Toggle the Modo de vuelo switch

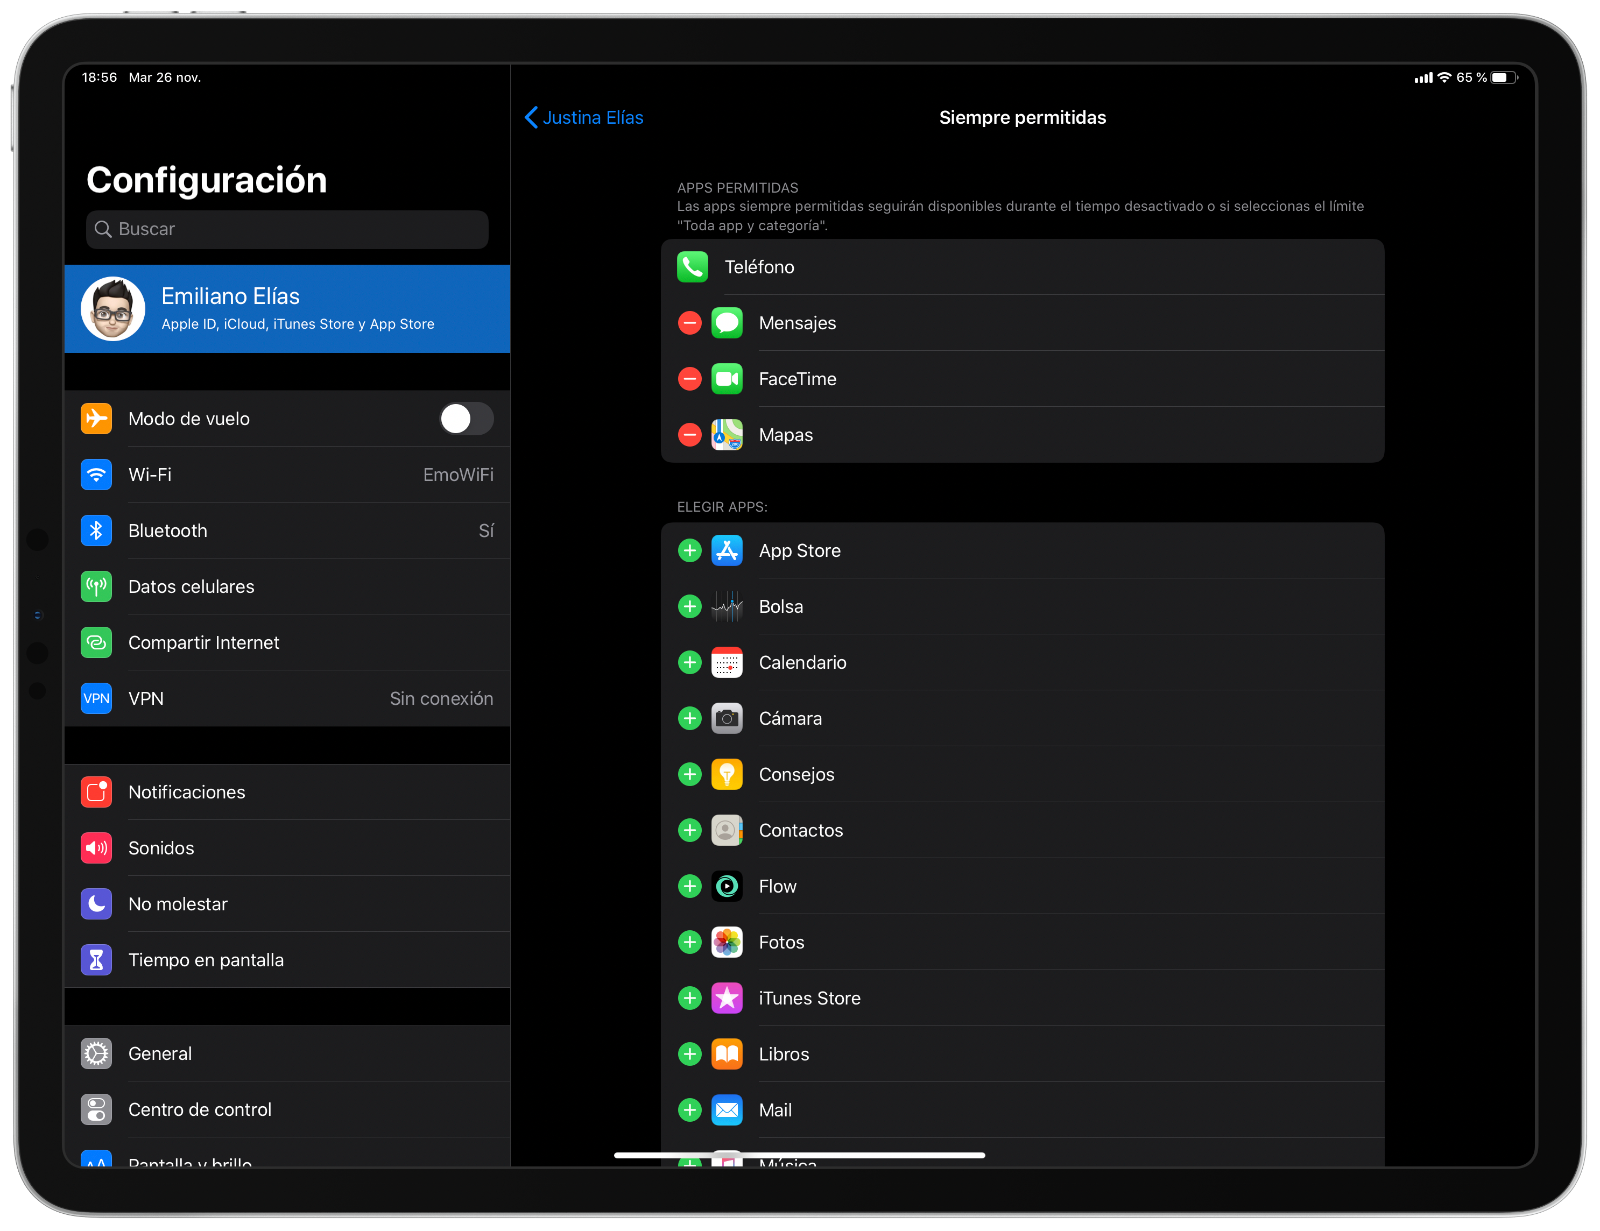(466, 419)
